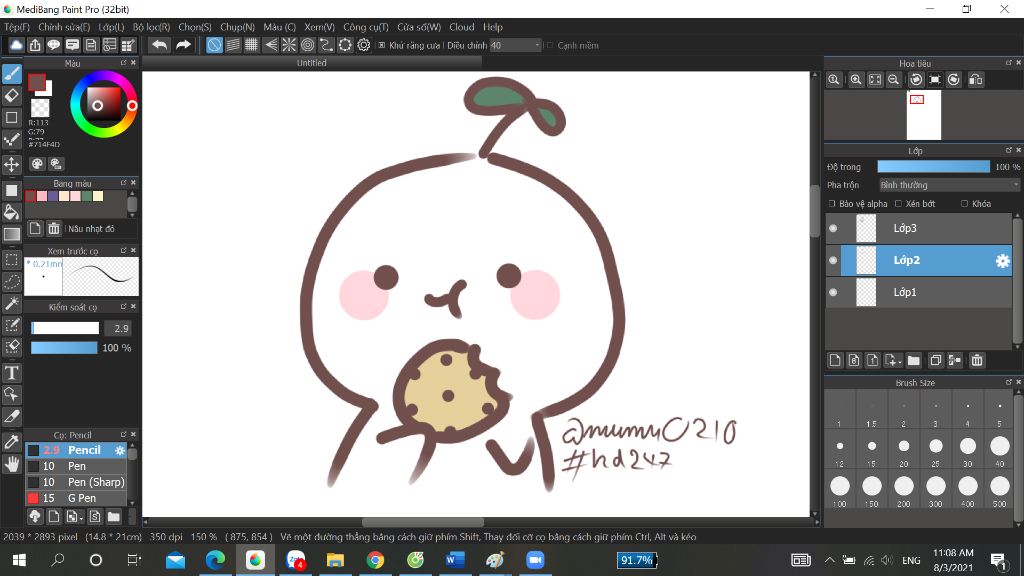Zoom out on the navigator
The width and height of the screenshot is (1024, 576).
pos(893,80)
